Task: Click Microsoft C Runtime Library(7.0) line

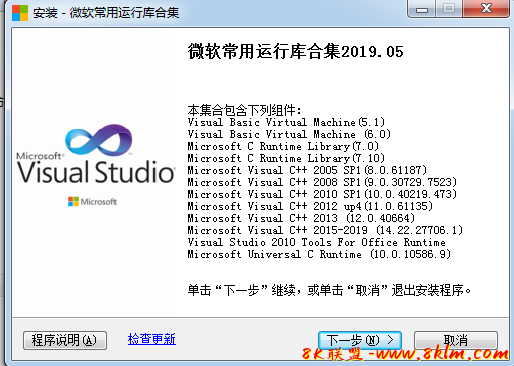Action: point(283,146)
